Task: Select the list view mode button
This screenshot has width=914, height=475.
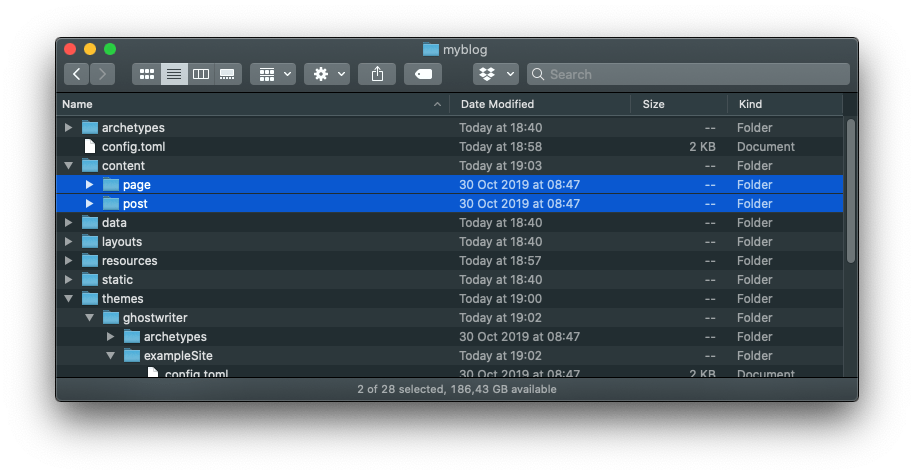Action: (174, 74)
